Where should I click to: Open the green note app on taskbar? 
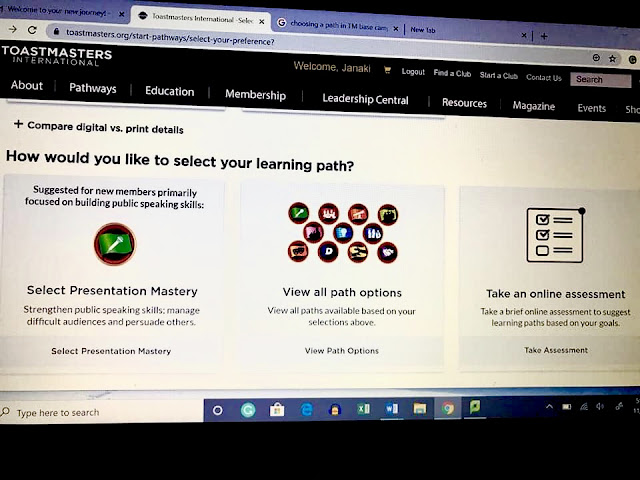tap(474, 407)
